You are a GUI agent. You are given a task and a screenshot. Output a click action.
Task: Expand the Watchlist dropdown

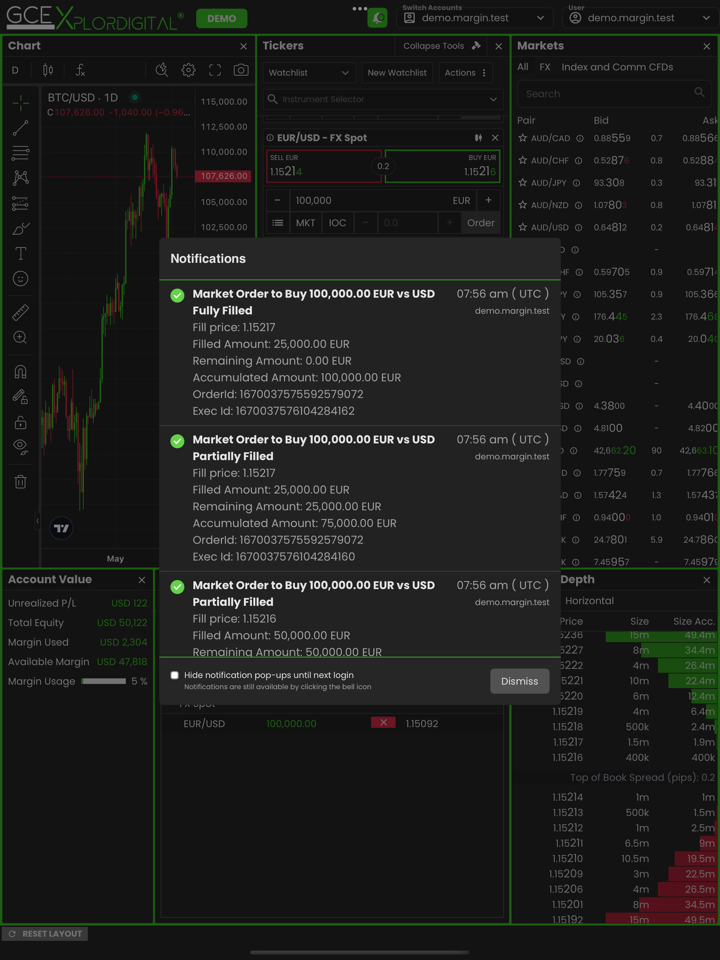(309, 73)
